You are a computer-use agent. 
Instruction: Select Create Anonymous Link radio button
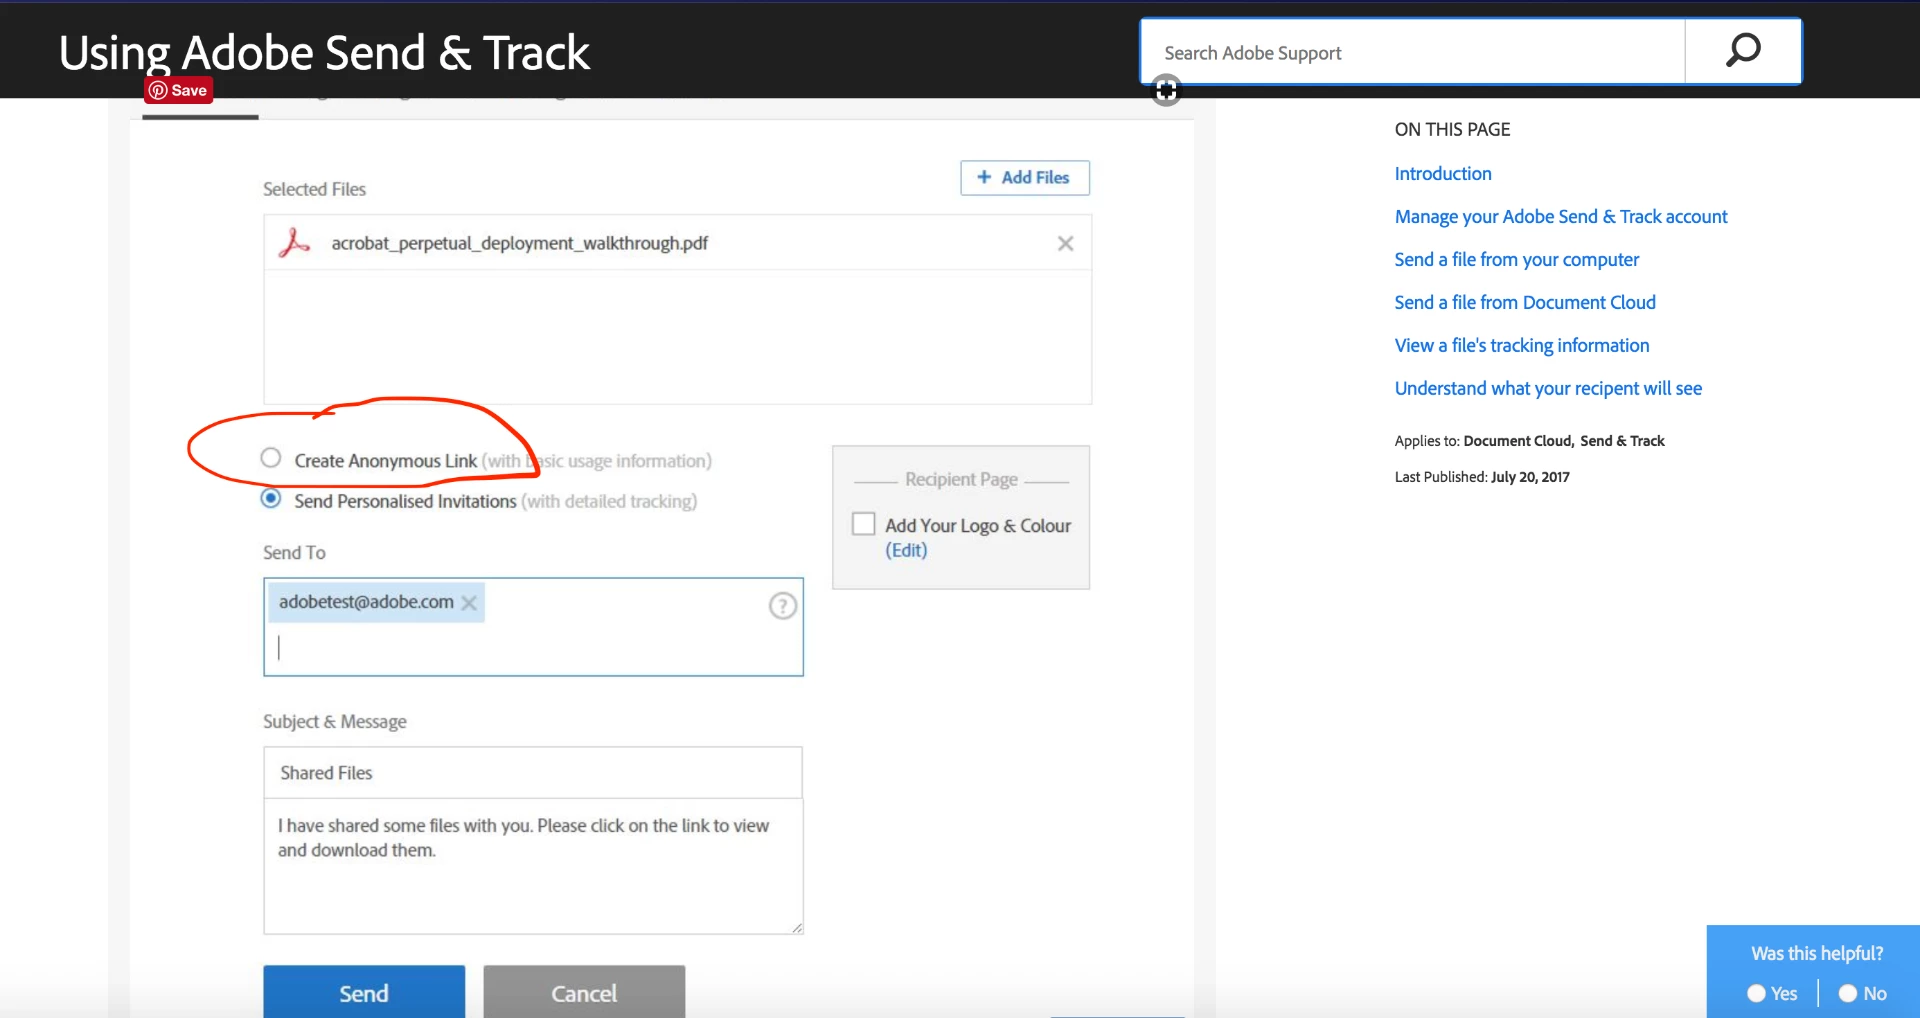[x=271, y=458]
